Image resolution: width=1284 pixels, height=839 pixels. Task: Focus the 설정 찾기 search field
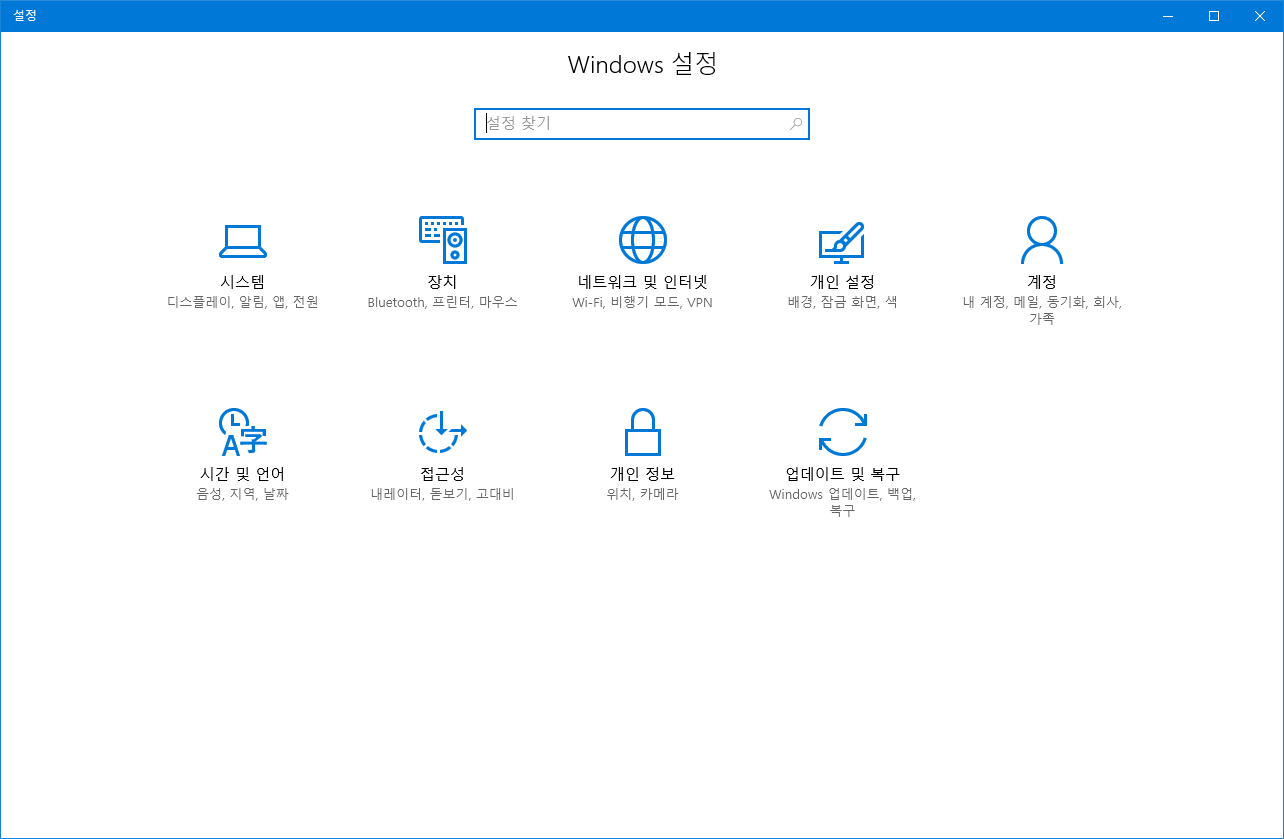(630, 124)
